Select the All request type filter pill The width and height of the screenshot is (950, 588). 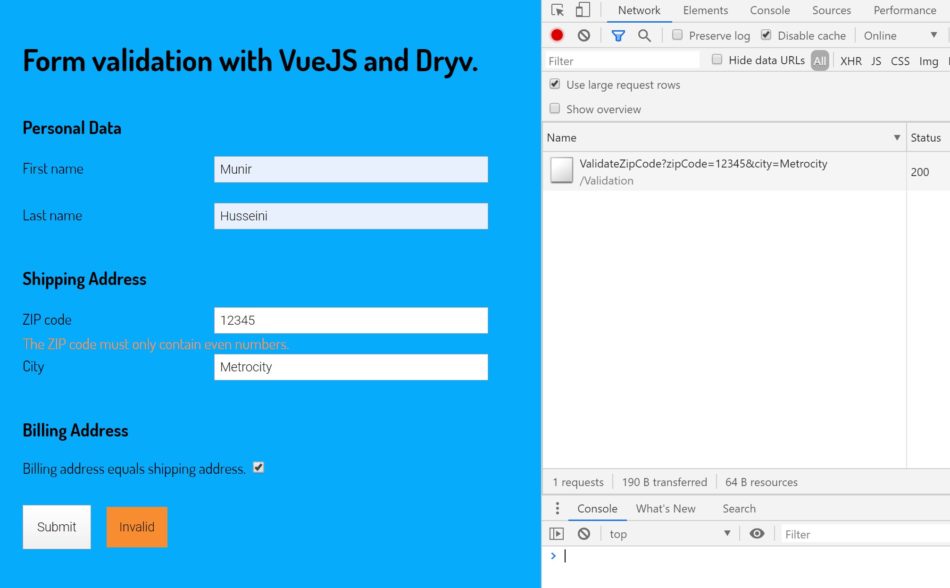(x=820, y=60)
